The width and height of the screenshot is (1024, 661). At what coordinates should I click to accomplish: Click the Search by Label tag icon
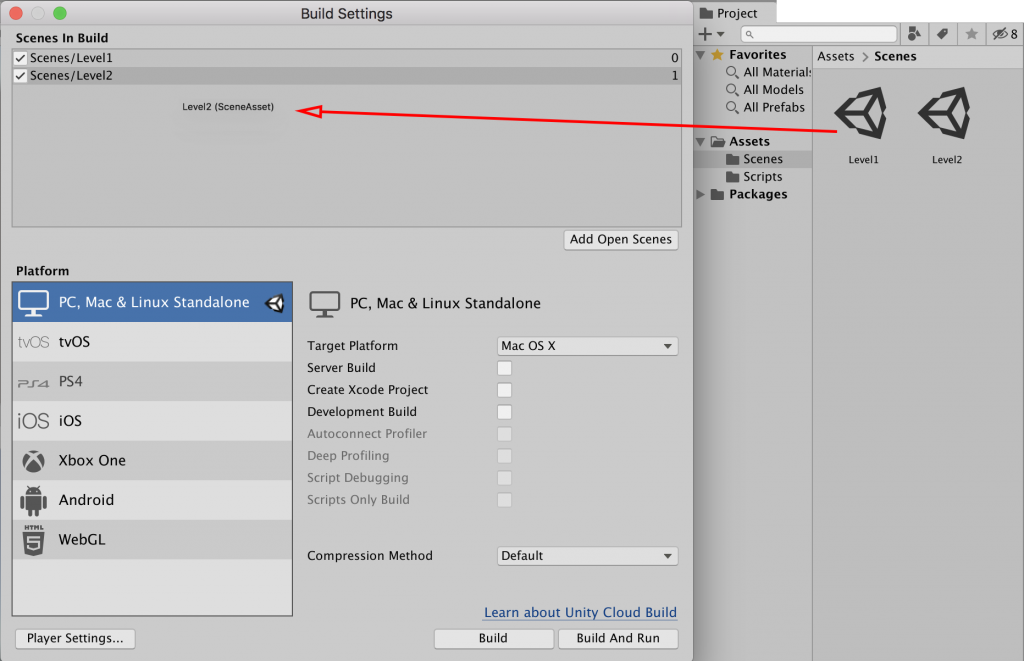coord(941,34)
